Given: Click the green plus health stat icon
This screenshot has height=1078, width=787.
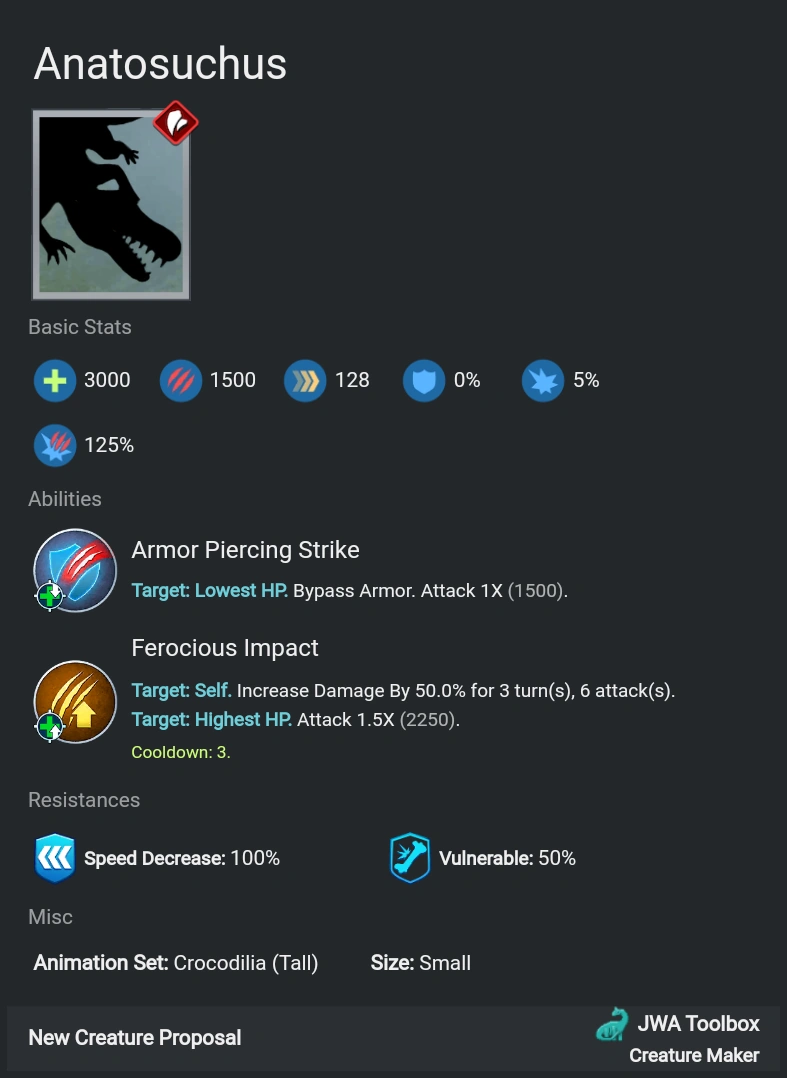Looking at the screenshot, I should coord(55,380).
